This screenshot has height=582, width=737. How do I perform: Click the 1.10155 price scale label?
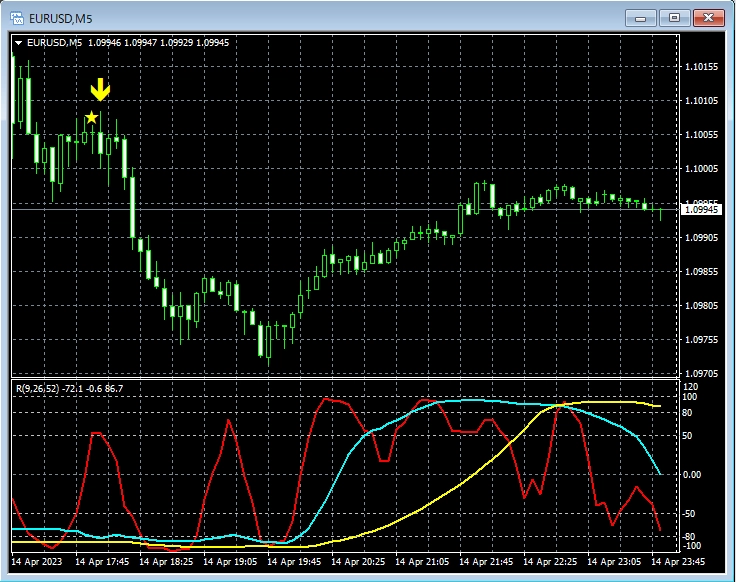point(703,67)
